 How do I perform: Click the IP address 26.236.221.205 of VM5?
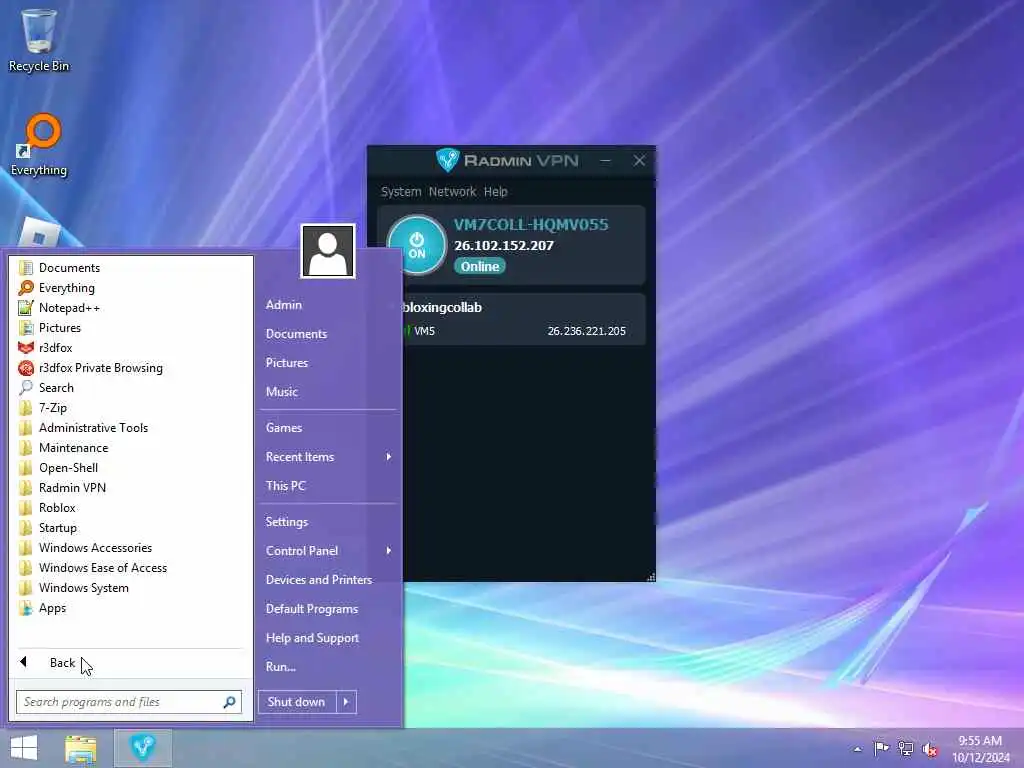click(586, 331)
